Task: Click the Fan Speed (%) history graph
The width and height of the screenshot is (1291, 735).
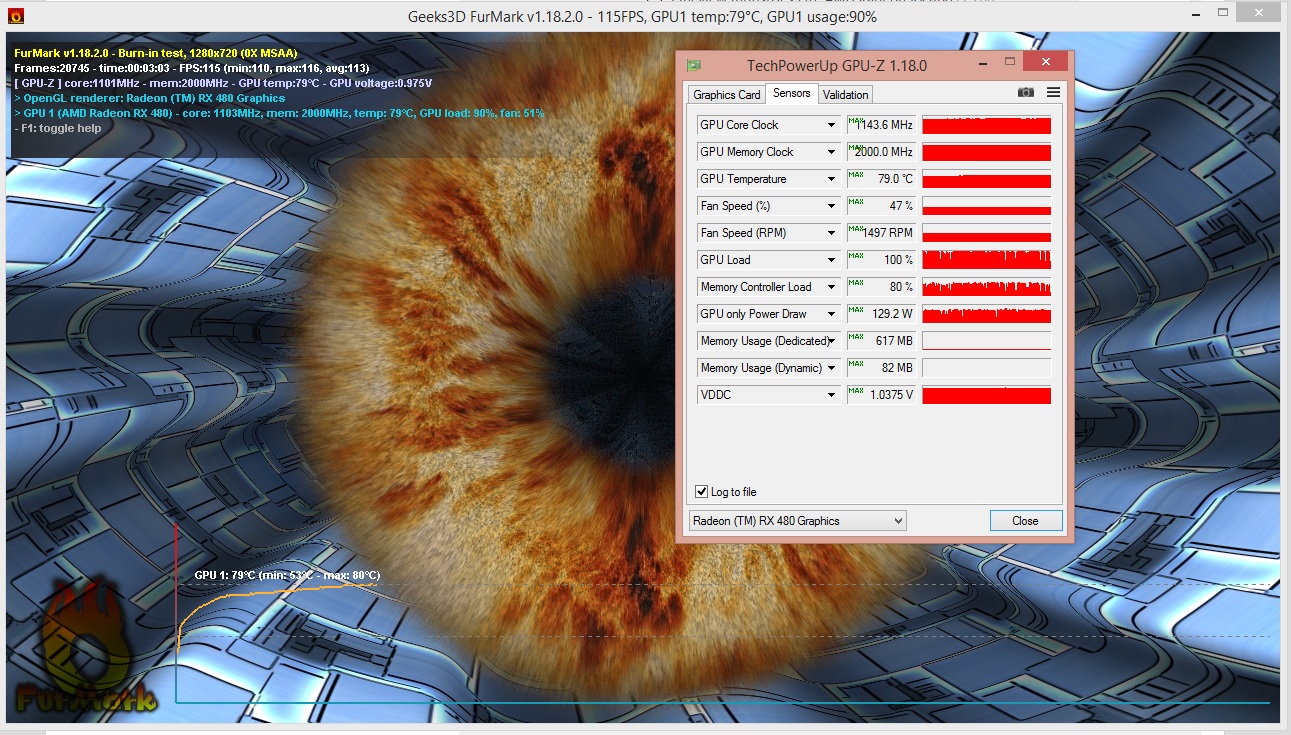Action: 986,206
